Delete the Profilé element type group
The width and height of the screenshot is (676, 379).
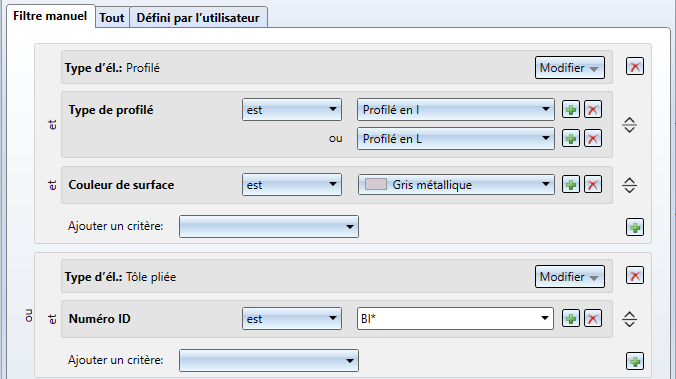[635, 67]
